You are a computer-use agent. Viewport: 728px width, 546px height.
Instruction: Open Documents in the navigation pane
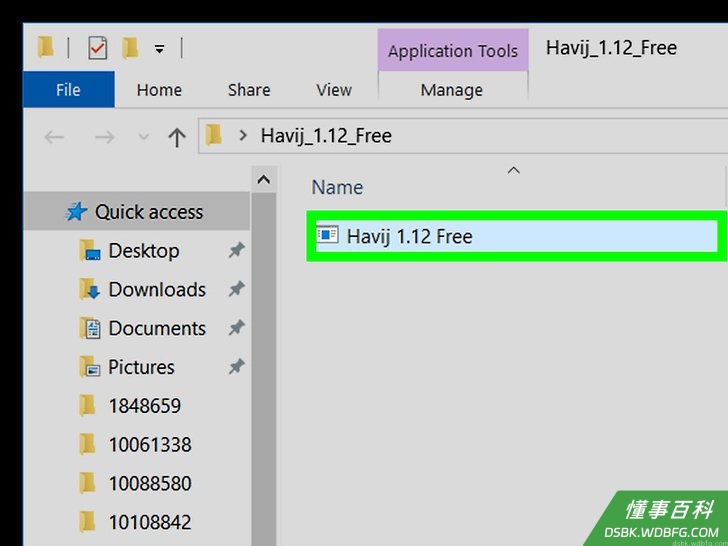point(157,329)
